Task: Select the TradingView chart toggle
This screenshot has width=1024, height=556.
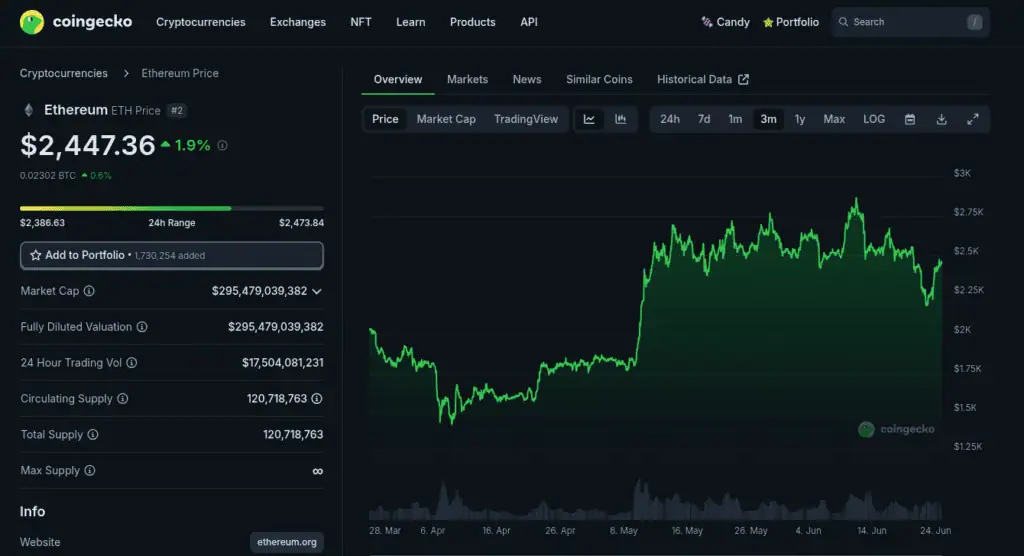Action: (x=526, y=119)
